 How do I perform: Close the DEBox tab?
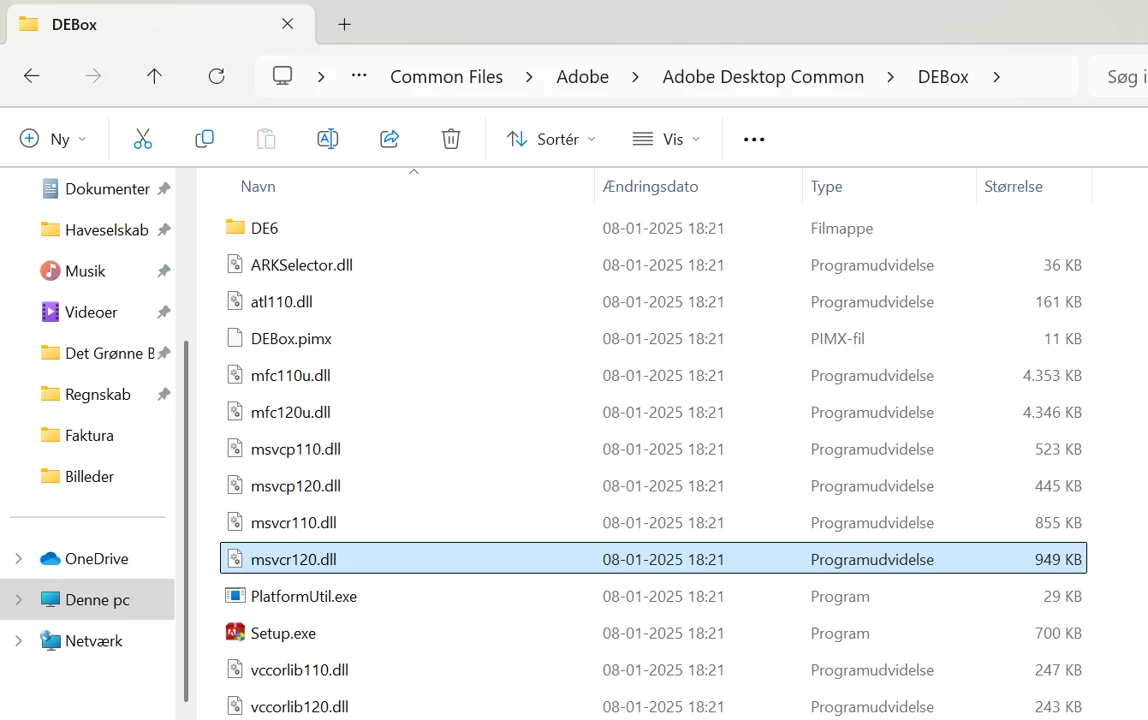pos(288,24)
